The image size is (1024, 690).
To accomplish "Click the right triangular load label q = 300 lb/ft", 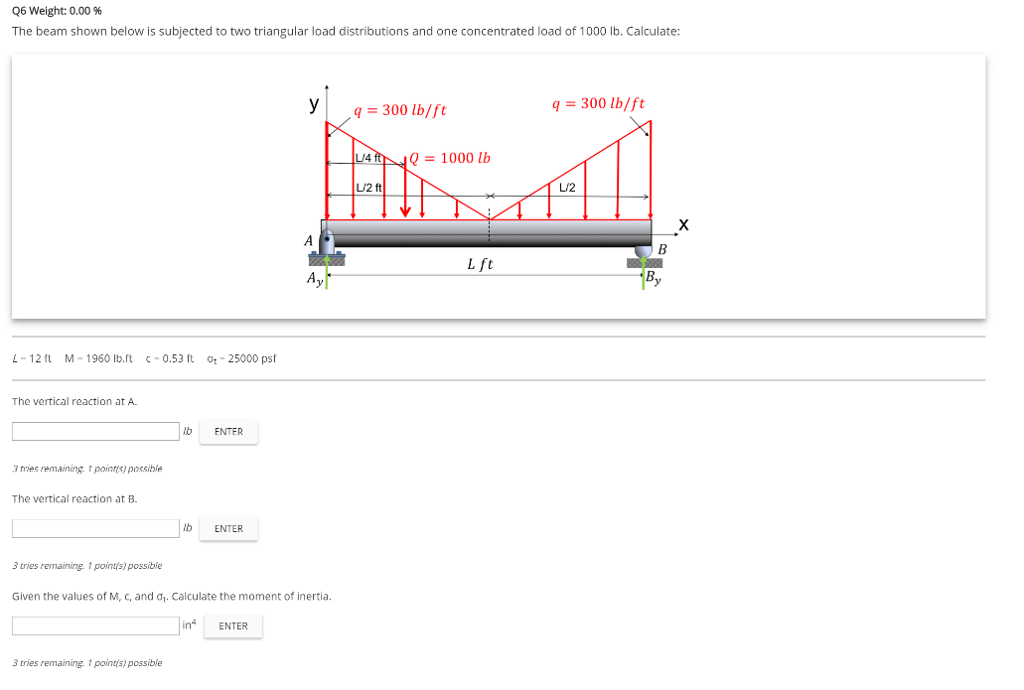I will (598, 102).
